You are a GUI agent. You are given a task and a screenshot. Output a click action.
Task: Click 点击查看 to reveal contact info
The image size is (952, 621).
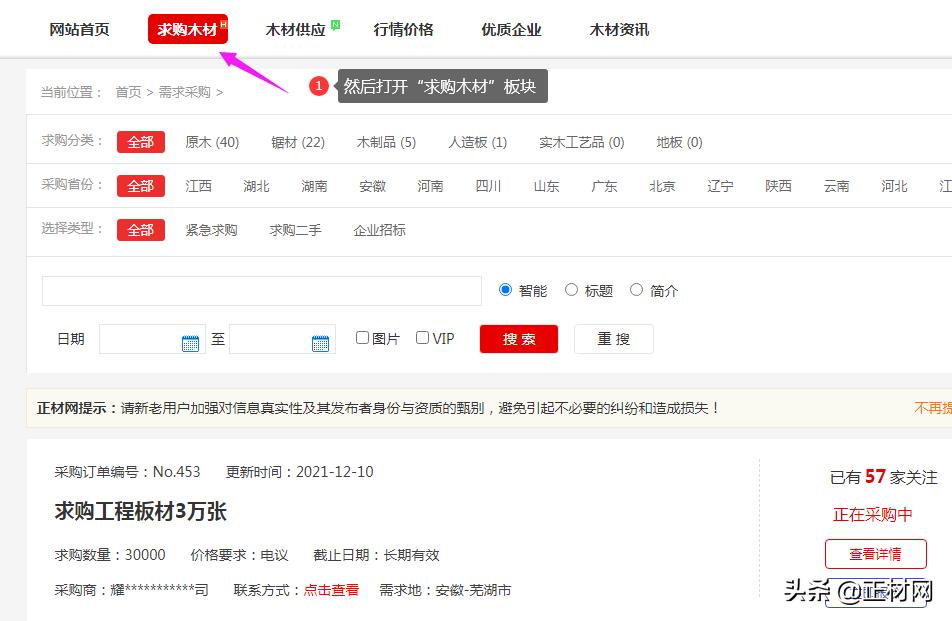click(x=331, y=590)
